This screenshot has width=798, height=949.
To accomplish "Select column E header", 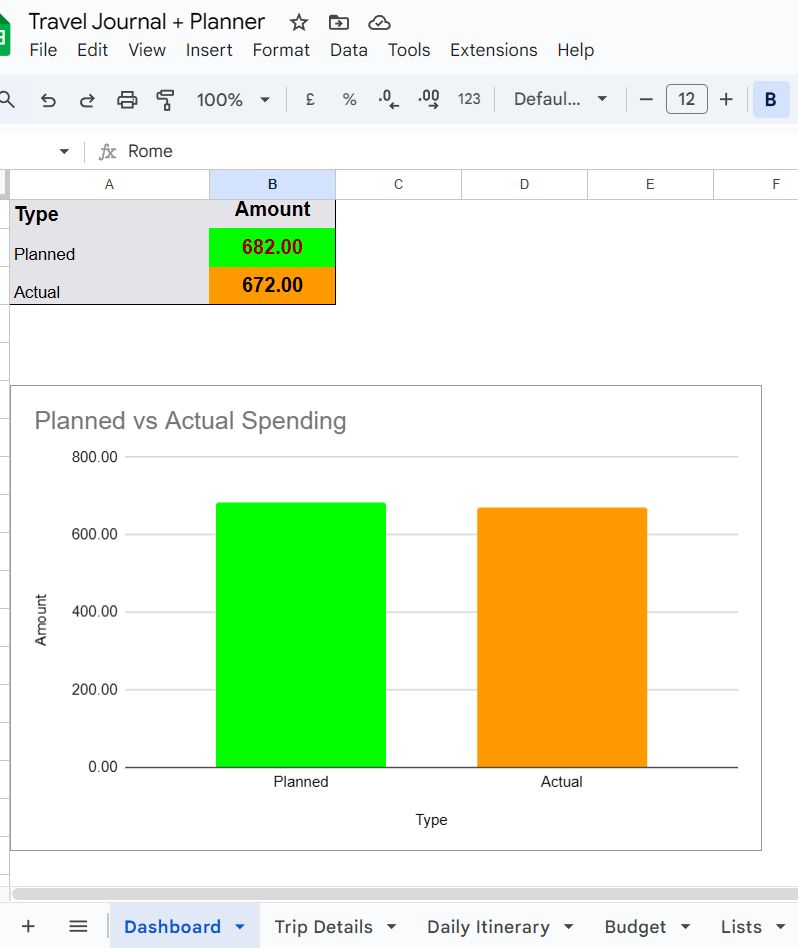I will tap(650, 185).
